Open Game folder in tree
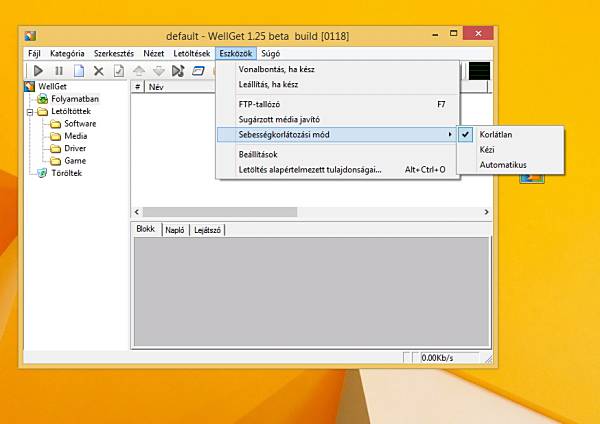The width and height of the screenshot is (600, 424). tap(75, 160)
